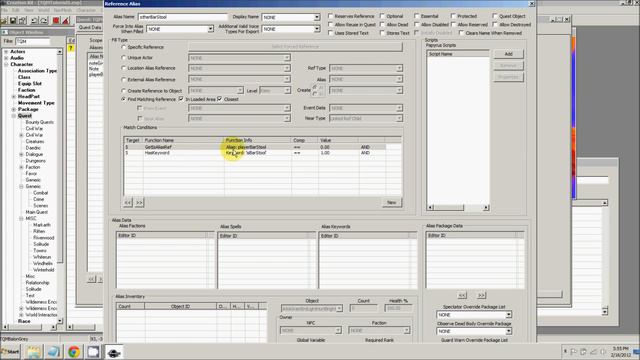This screenshot has width=640, height=360.
Task: Select the GetIsAliasRef condition row
Action: (255, 147)
